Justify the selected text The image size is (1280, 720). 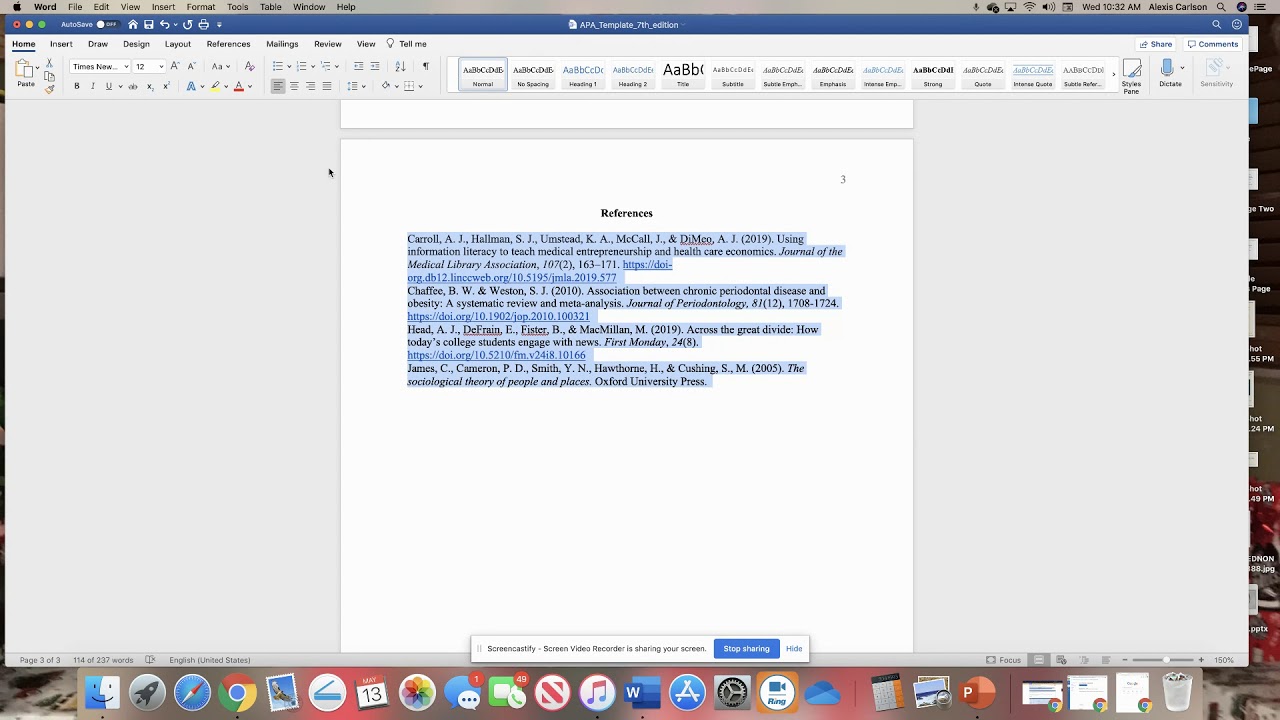point(326,86)
